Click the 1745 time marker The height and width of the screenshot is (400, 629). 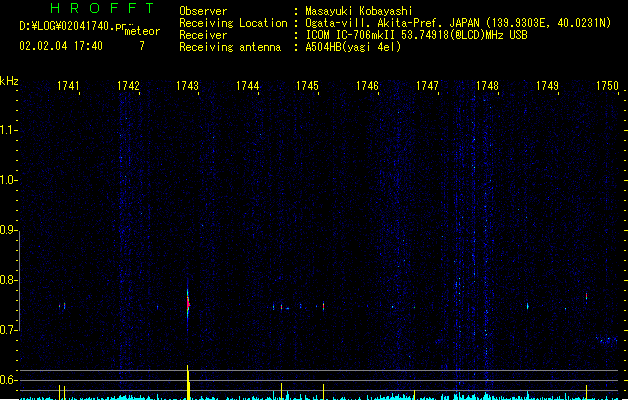coord(307,86)
